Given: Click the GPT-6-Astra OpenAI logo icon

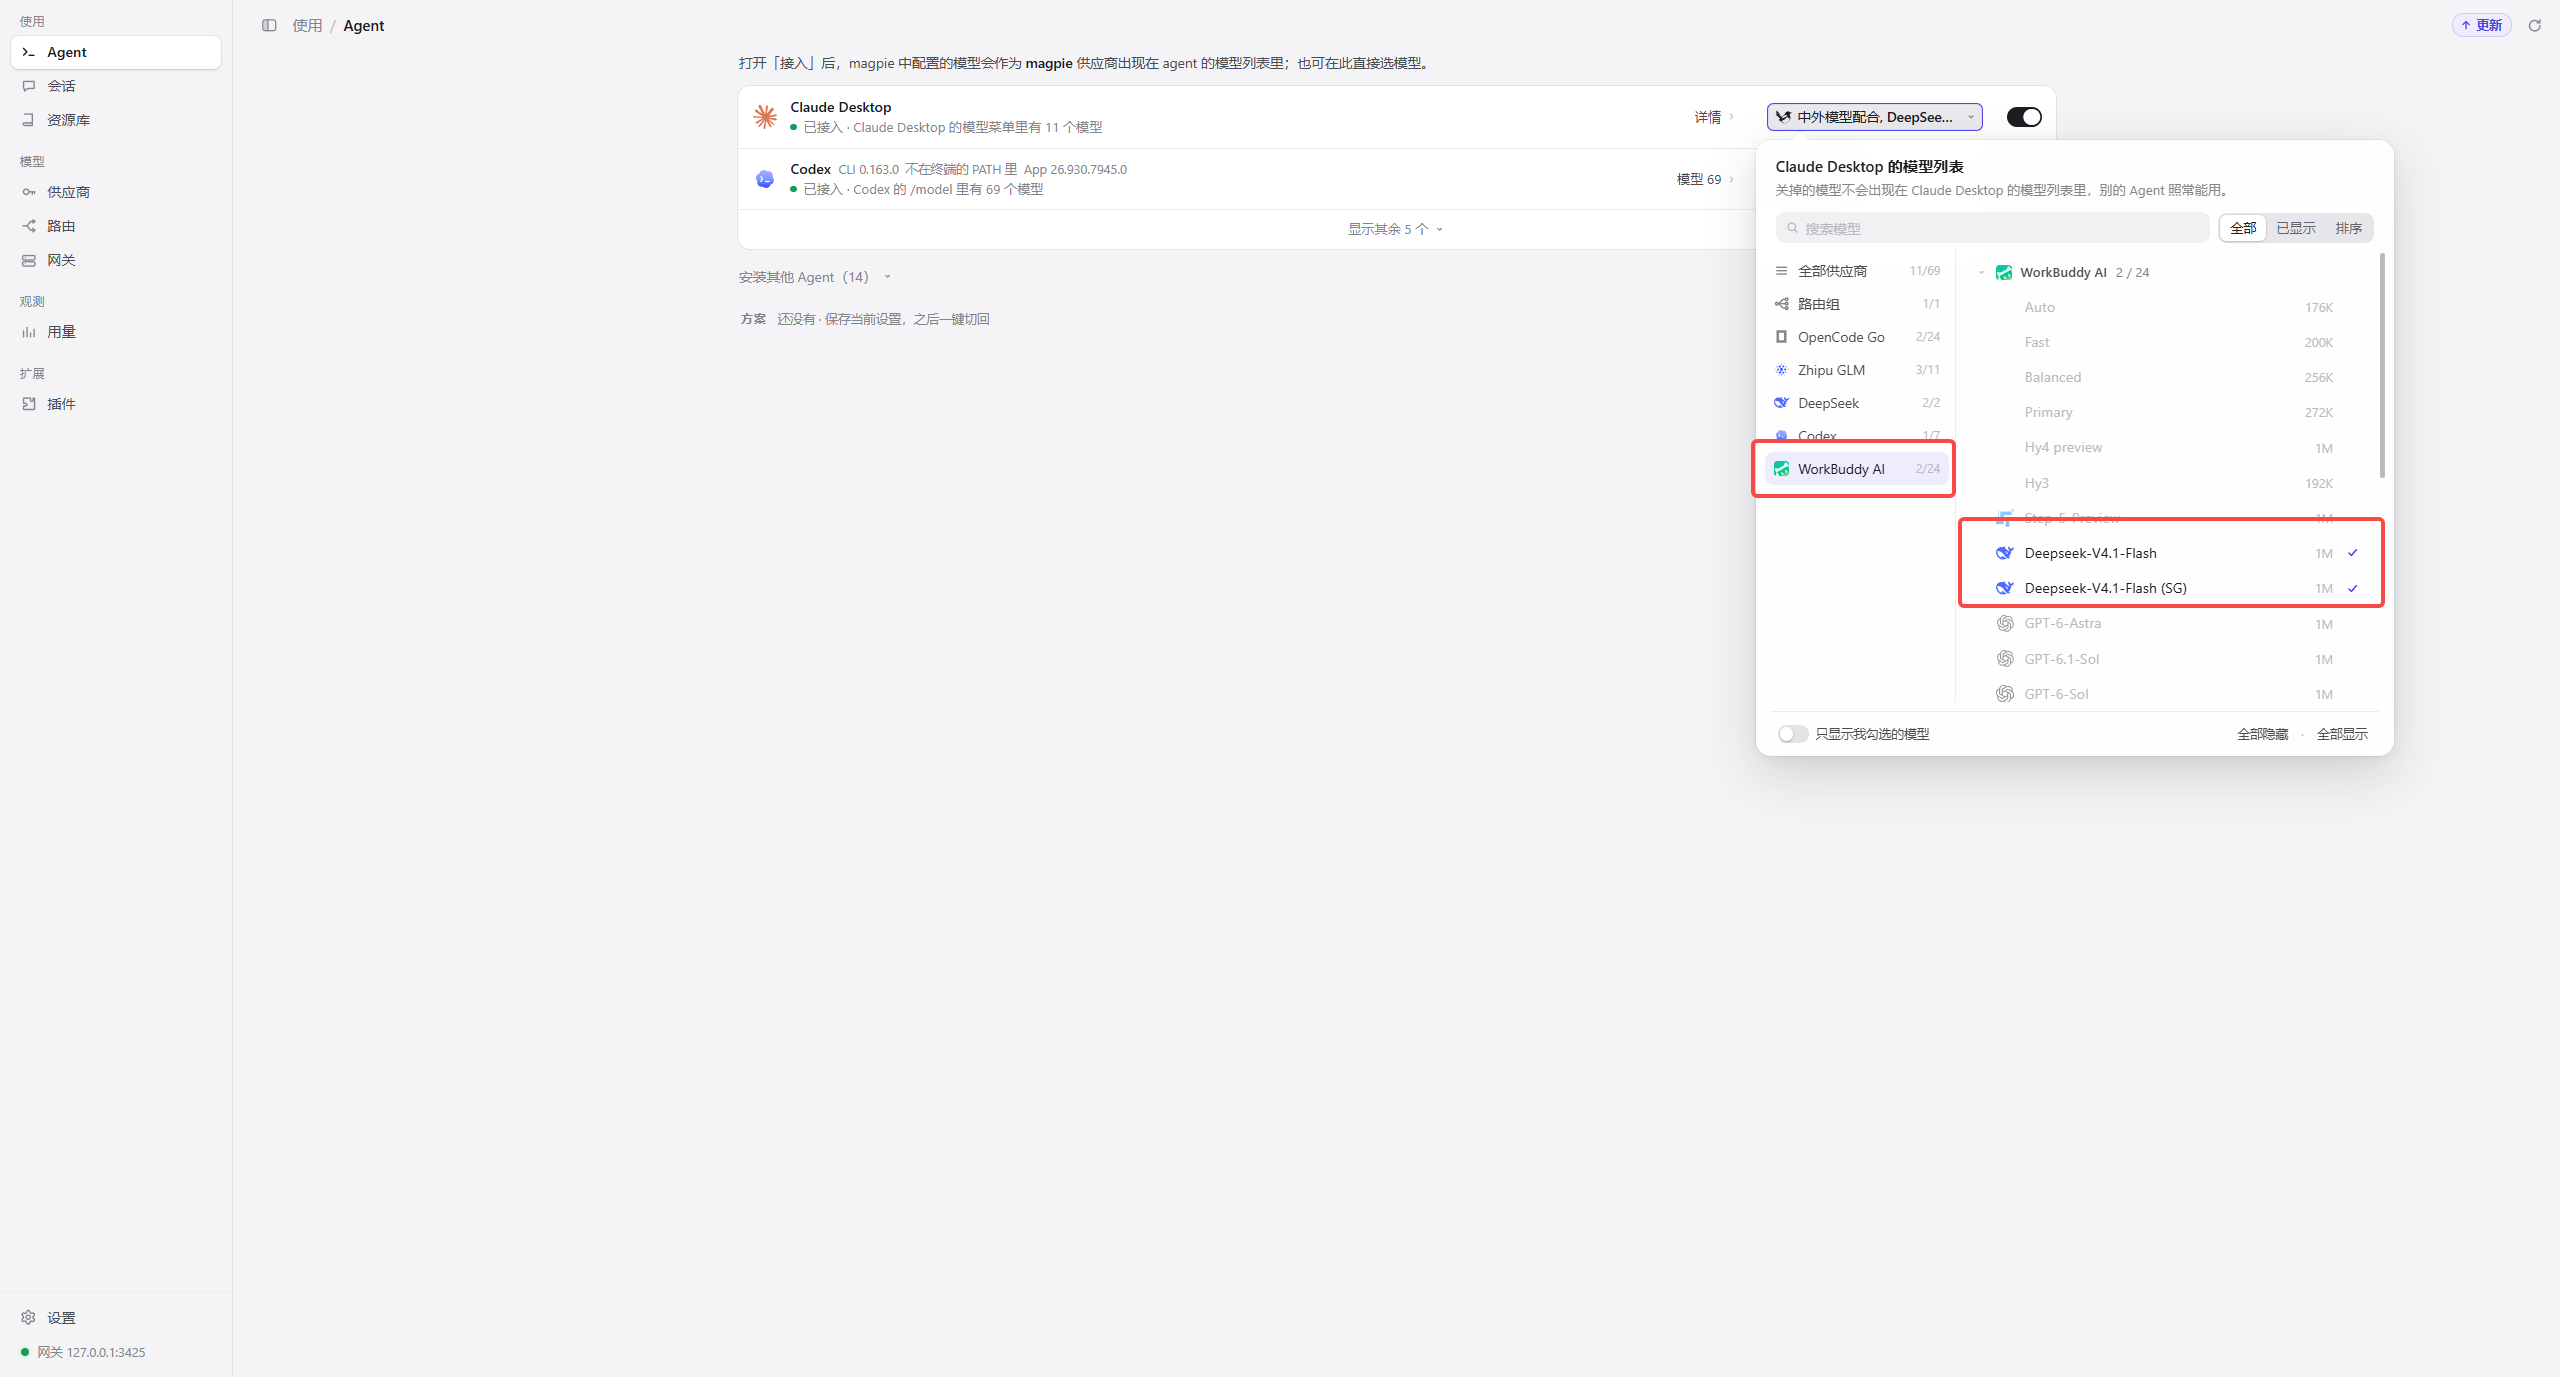Looking at the screenshot, I should click(2005, 623).
